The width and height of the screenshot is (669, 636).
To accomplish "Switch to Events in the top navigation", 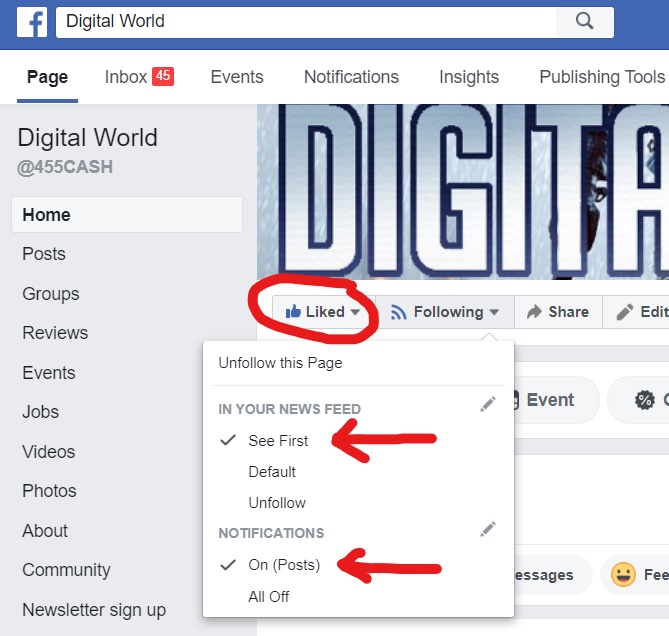I will pos(237,77).
